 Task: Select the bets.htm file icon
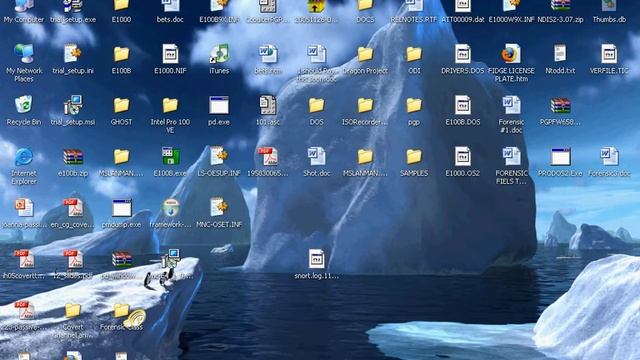click(268, 54)
